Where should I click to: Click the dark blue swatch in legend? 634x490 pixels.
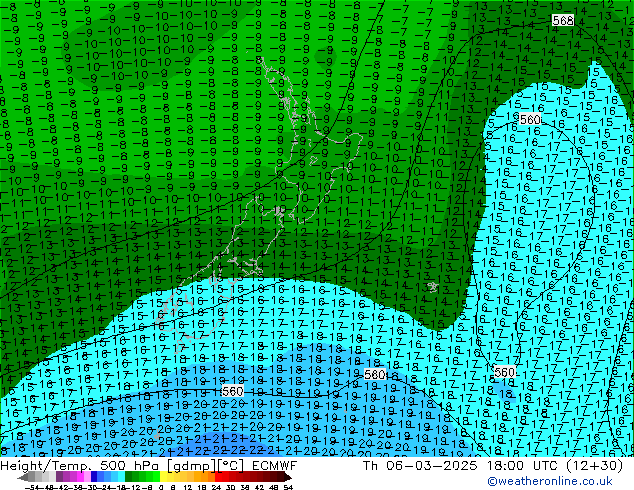(94, 478)
